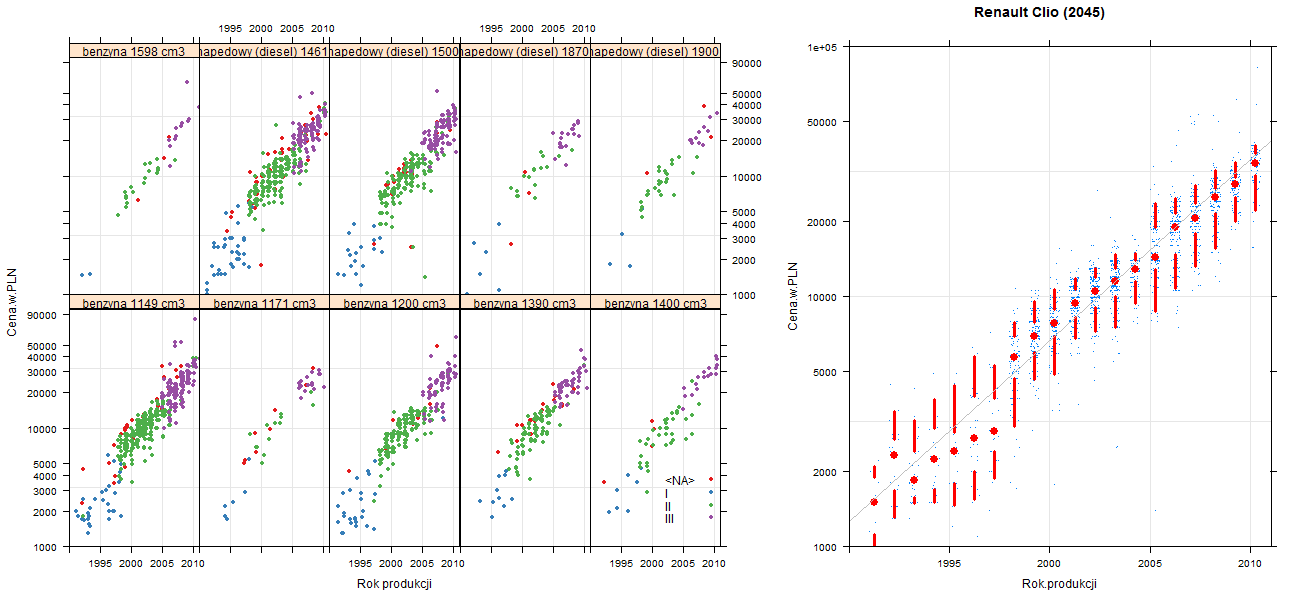
Task: Select the "napedowy (diesel) 1870" panel header
Action: tap(525, 50)
